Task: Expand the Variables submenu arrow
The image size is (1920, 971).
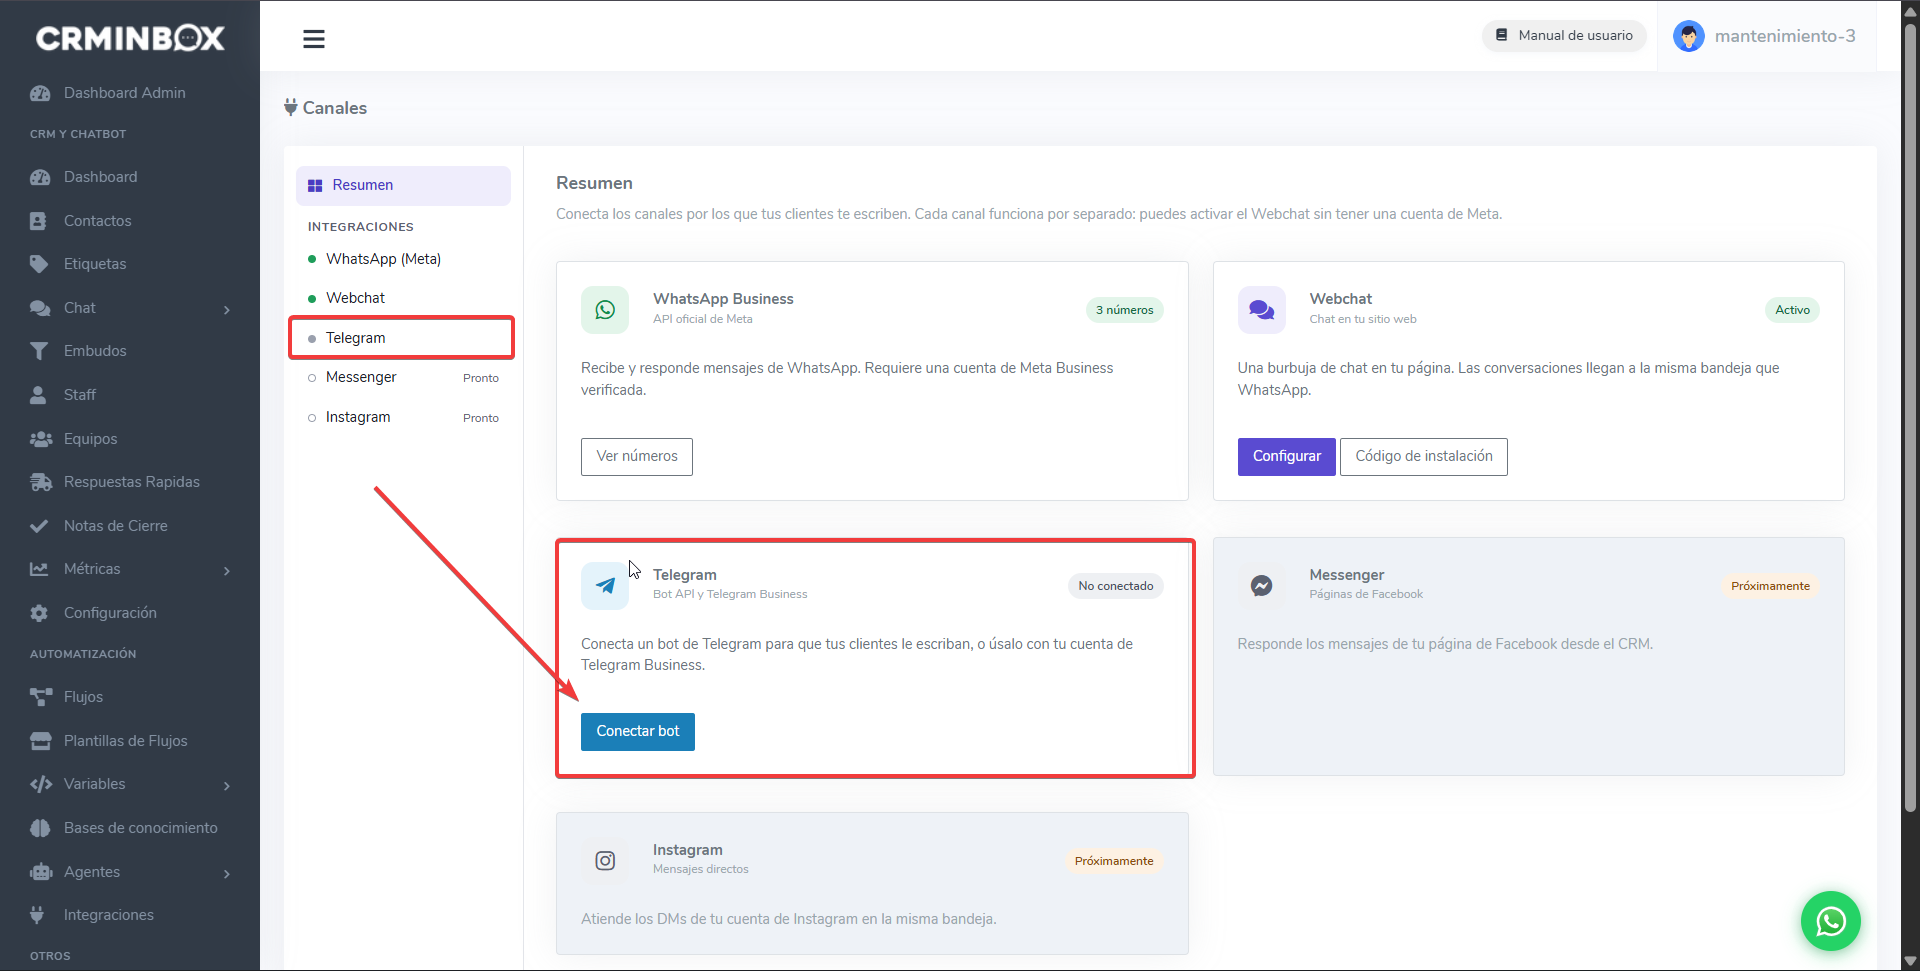Action: 227,785
